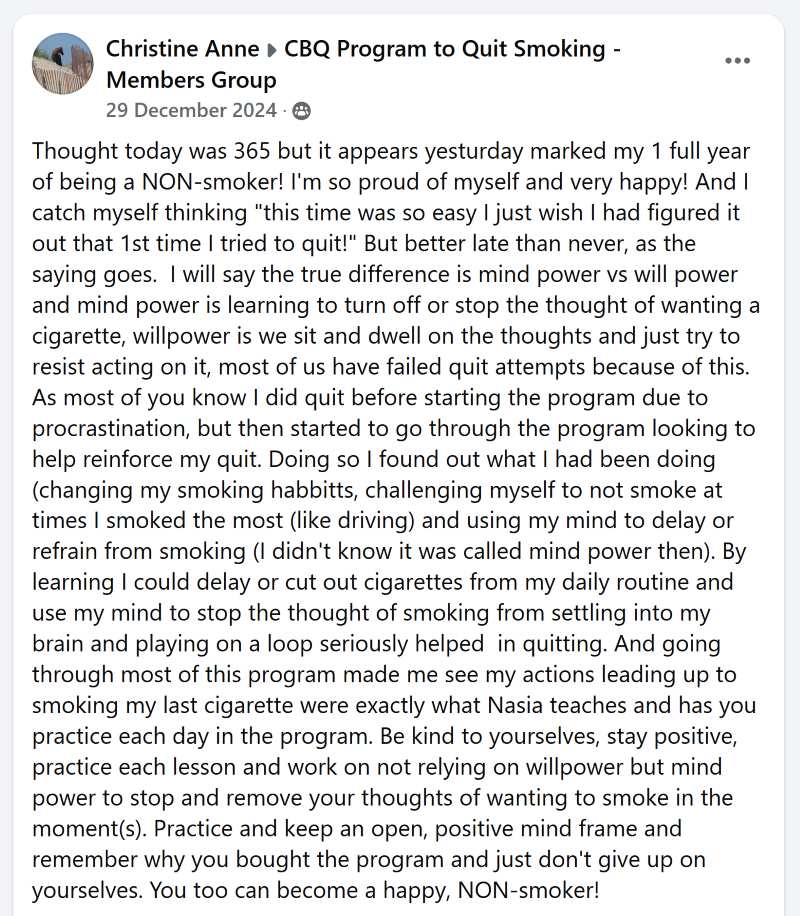Open the three-dot post options menu
This screenshot has height=916, width=800.
pos(737,61)
